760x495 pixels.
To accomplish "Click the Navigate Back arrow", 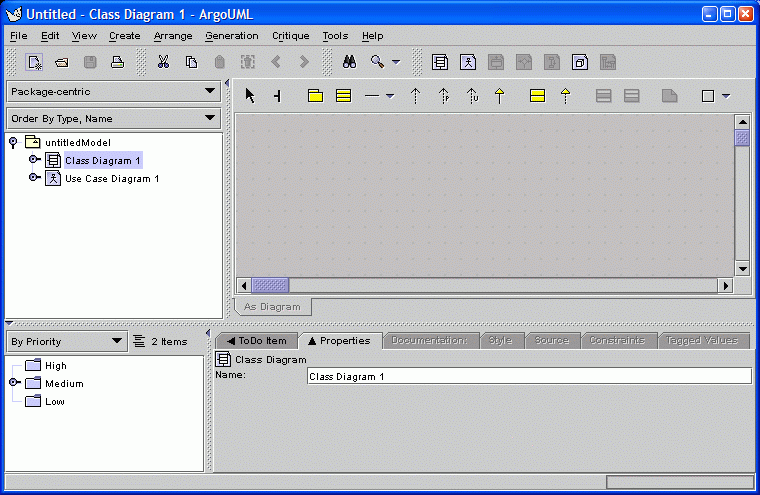I will point(276,62).
